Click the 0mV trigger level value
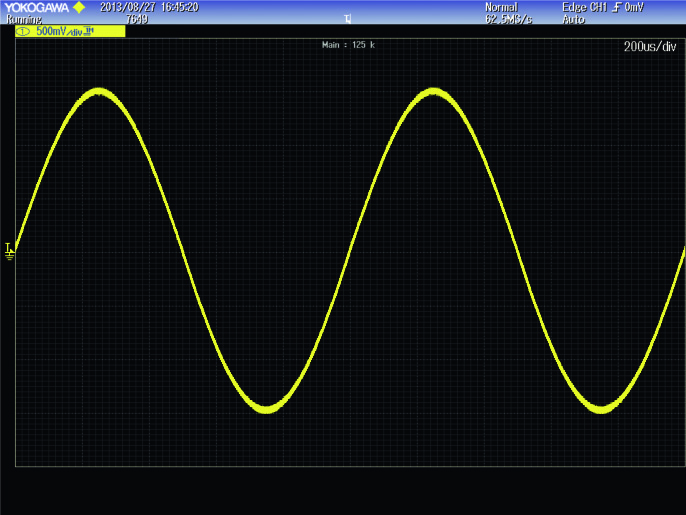 [634, 7]
